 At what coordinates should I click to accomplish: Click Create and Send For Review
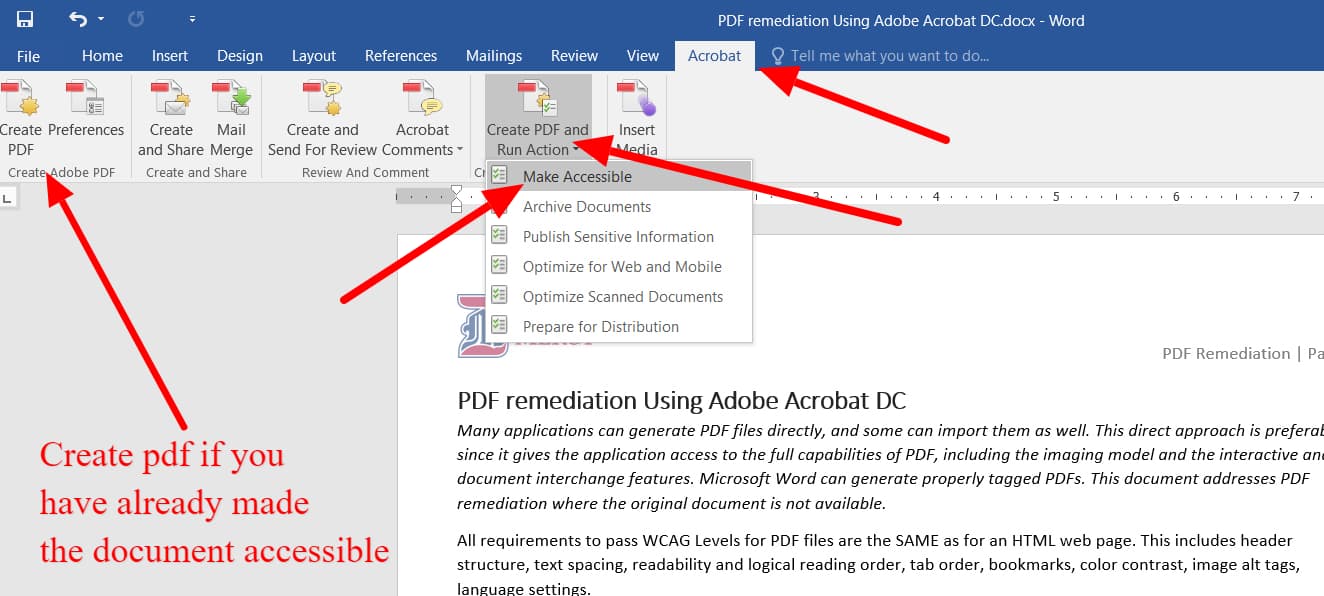click(x=322, y=118)
